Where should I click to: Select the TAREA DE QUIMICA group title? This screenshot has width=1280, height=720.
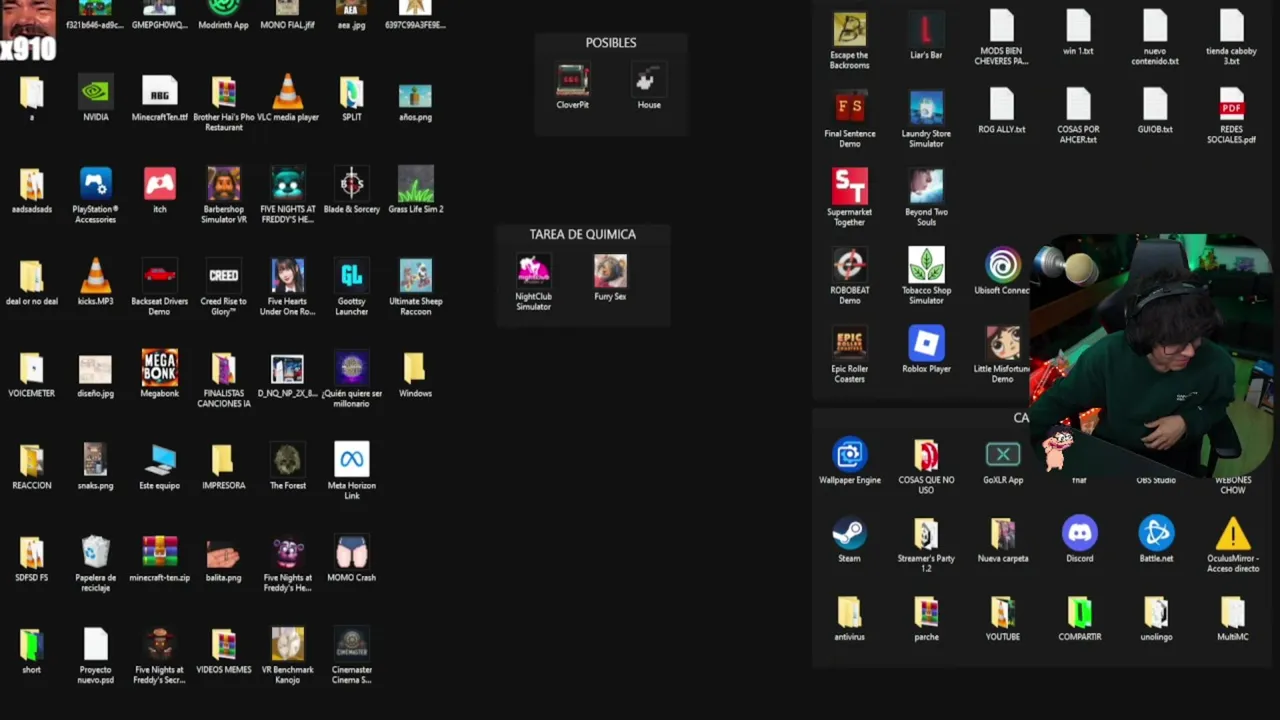582,233
